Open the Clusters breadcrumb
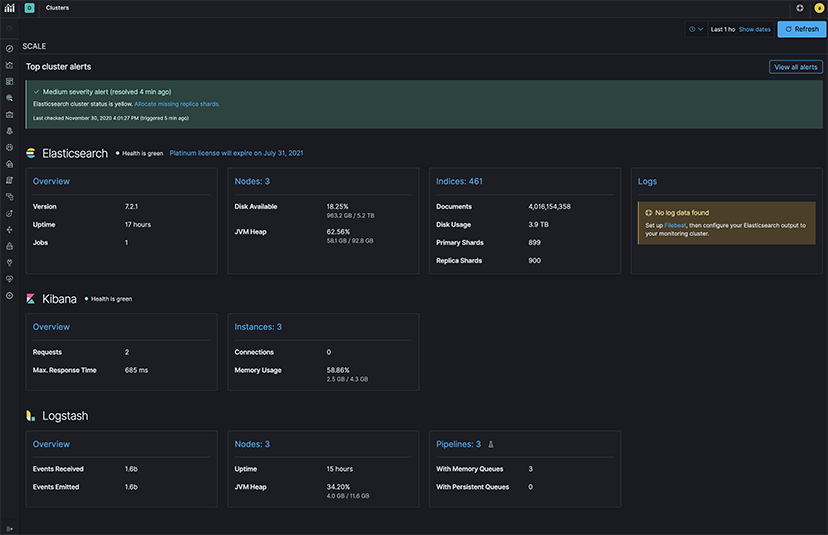 pos(57,8)
